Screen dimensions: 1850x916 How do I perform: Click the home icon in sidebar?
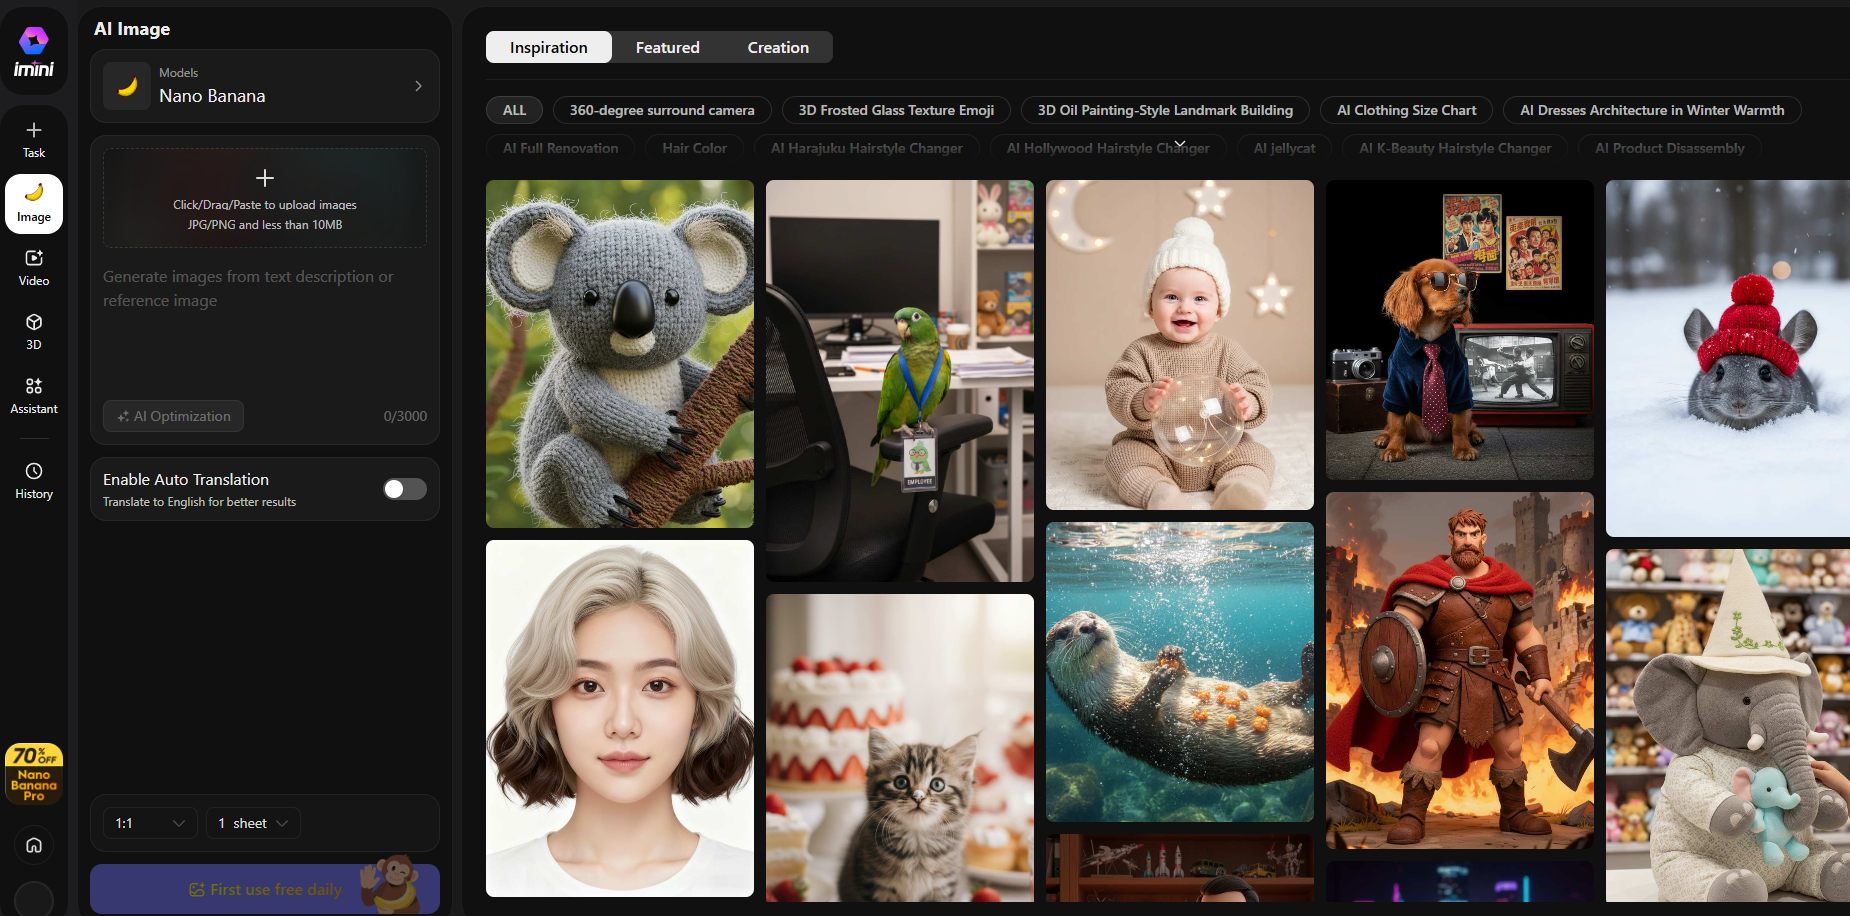pos(34,845)
